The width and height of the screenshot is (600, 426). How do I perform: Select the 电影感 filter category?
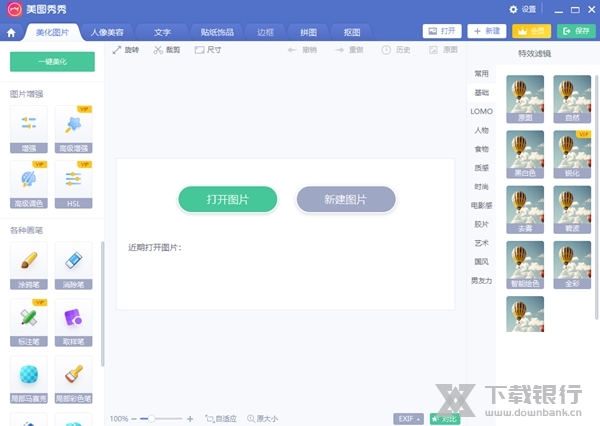481,206
